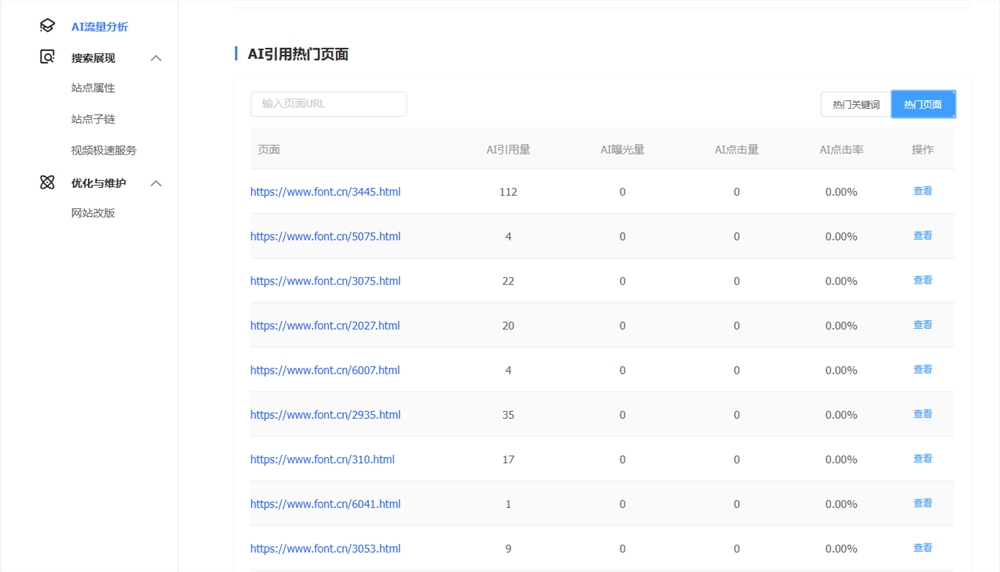Select AI引用量 value 1 in 6041.html row
This screenshot has height=572, width=1000.
click(x=508, y=504)
